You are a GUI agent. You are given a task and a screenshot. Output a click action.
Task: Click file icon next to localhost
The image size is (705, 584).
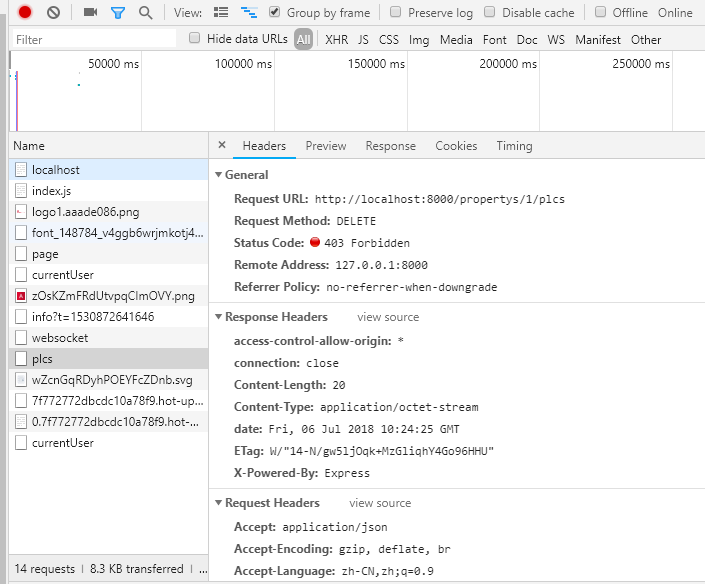21,169
